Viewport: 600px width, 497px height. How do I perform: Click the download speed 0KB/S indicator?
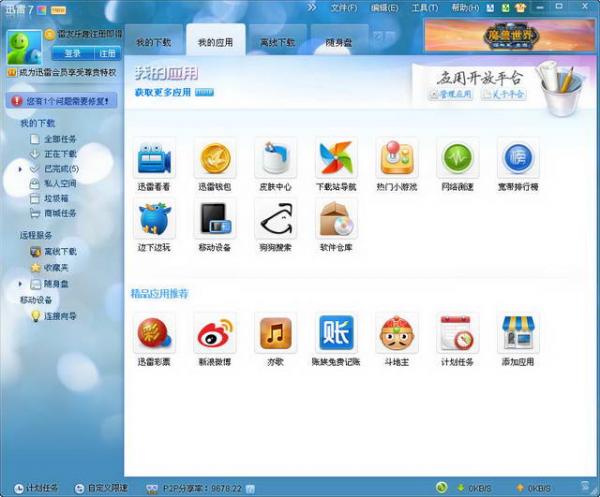click(x=474, y=488)
